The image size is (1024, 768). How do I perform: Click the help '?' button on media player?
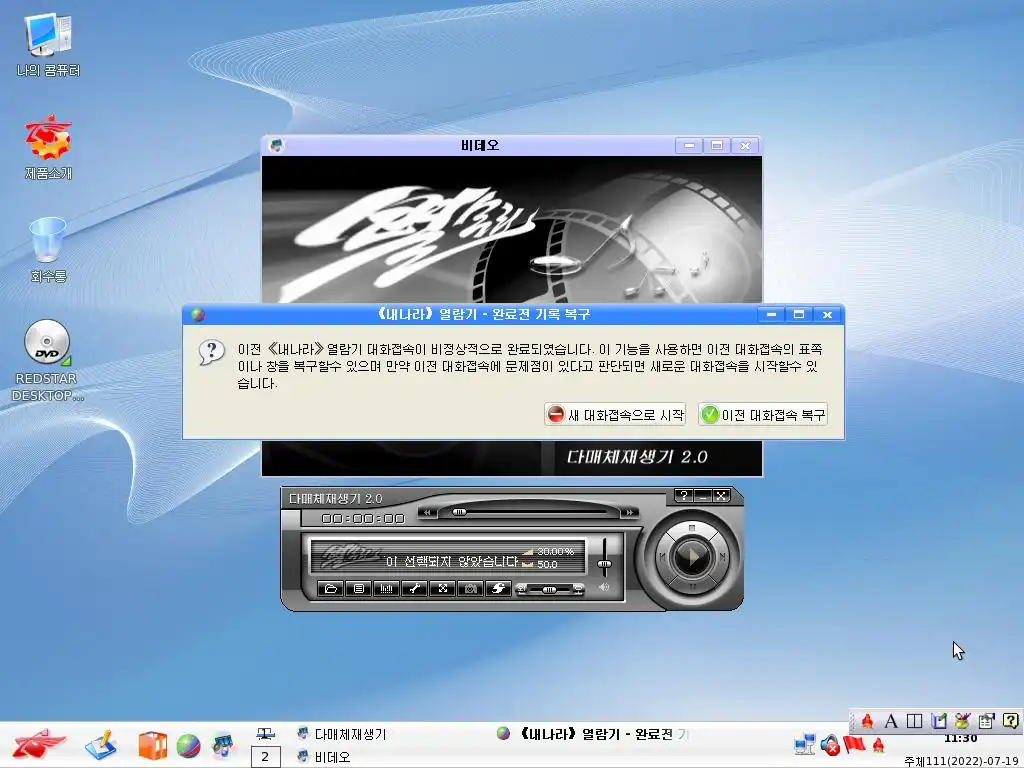683,496
